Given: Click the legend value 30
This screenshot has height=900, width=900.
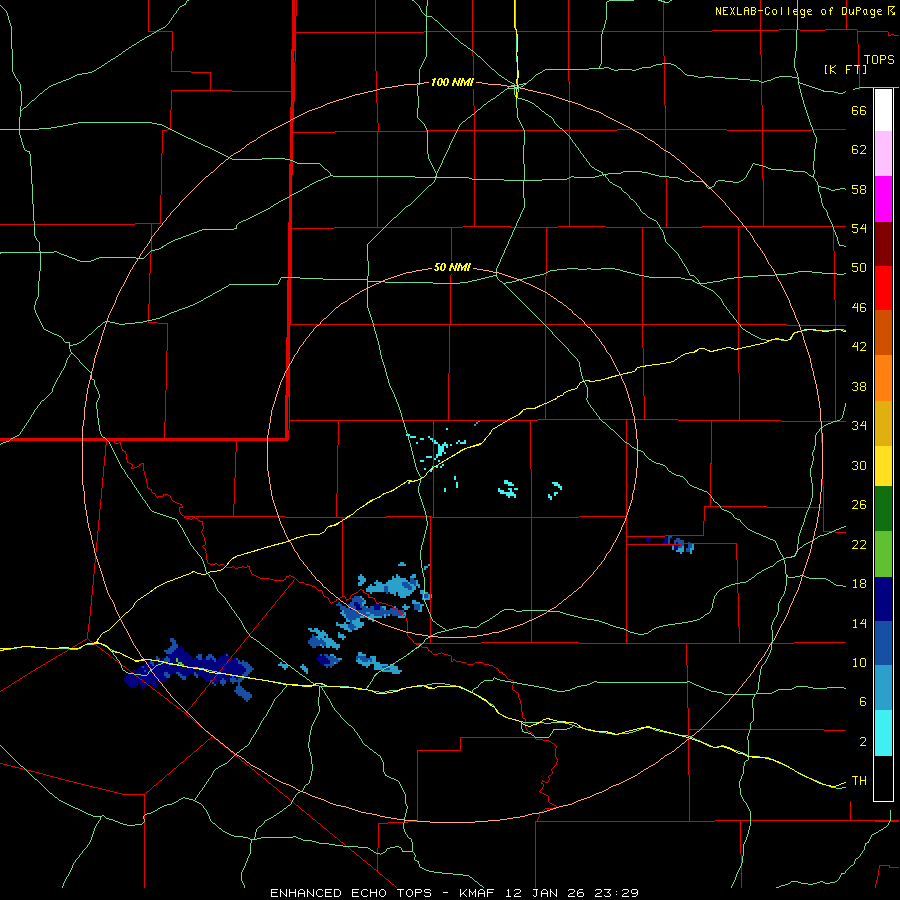Looking at the screenshot, I should [859, 465].
